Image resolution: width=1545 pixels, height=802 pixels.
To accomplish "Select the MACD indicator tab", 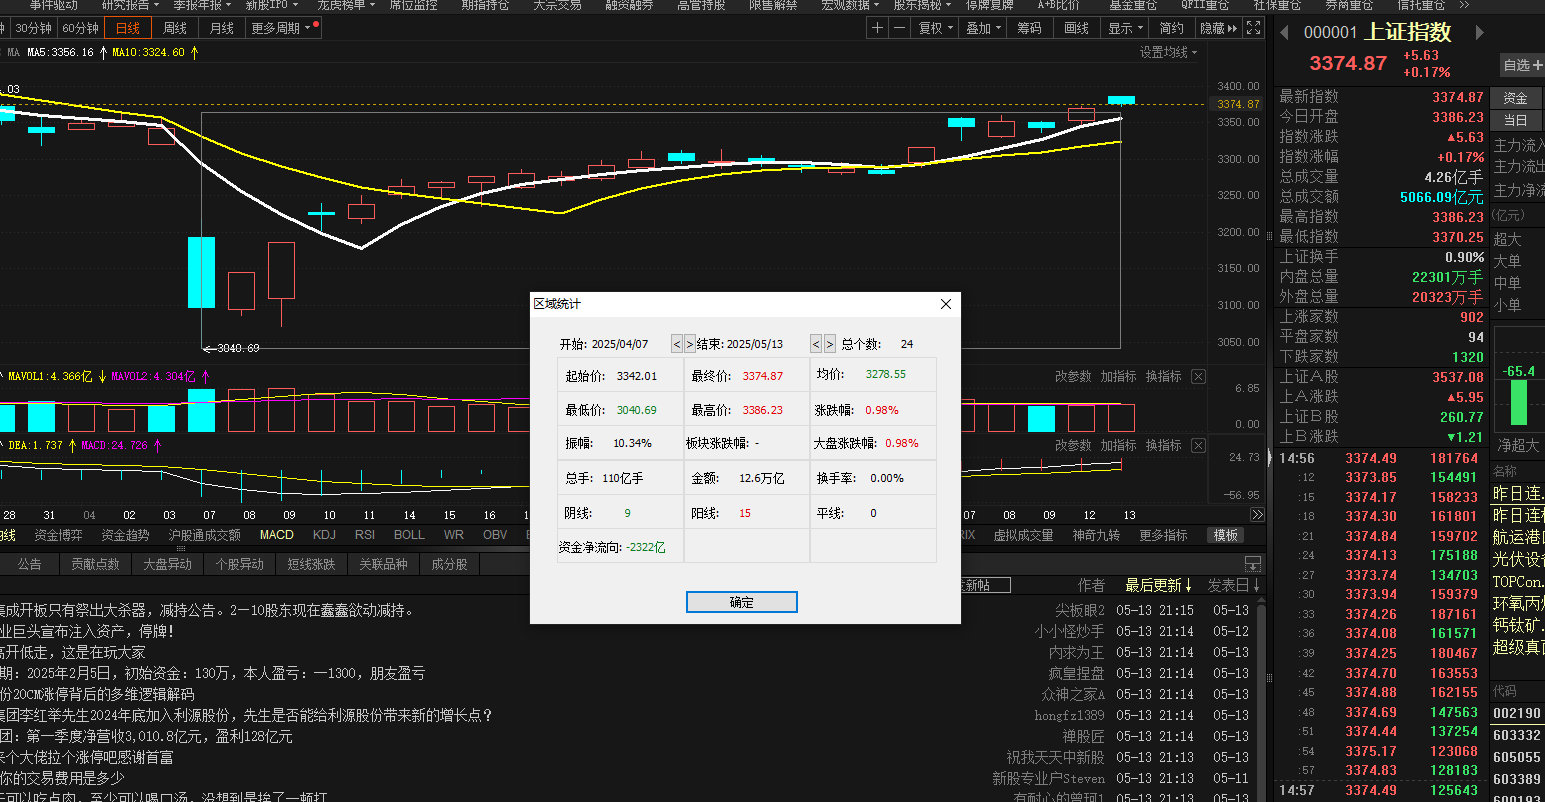I will 277,535.
